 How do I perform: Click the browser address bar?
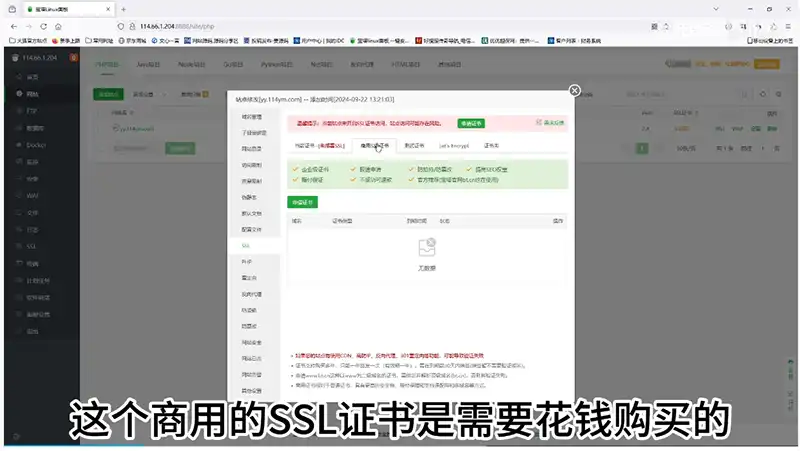[x=350, y=26]
